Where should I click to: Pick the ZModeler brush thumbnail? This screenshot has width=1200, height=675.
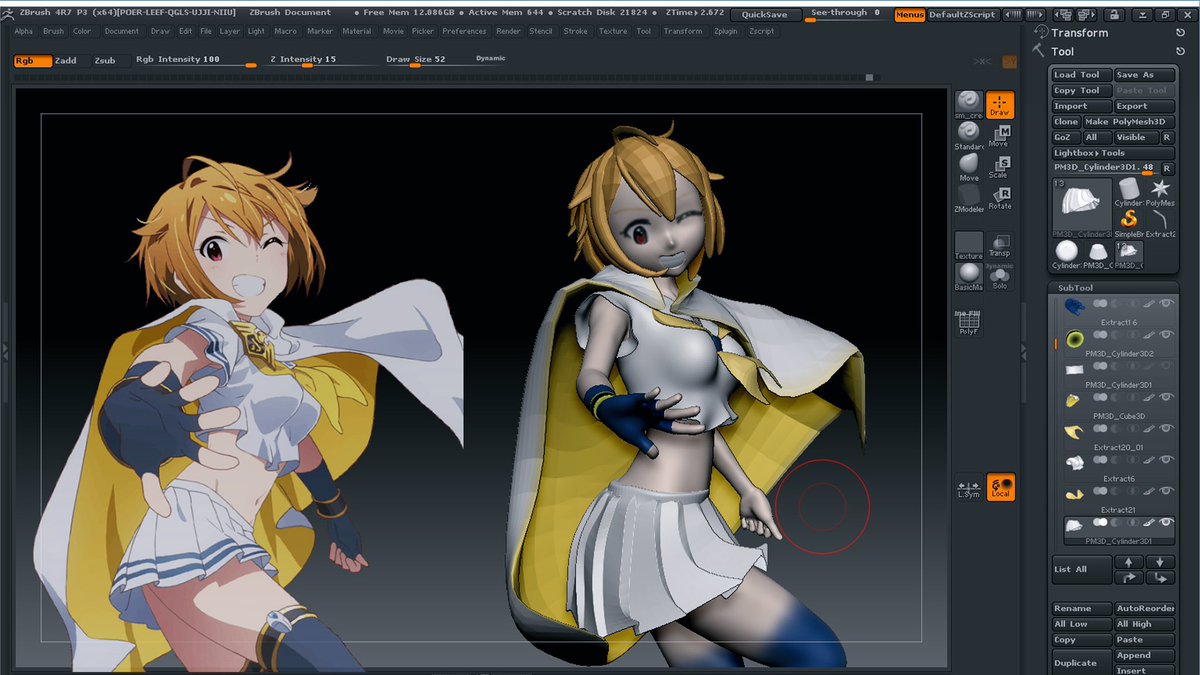point(969,197)
